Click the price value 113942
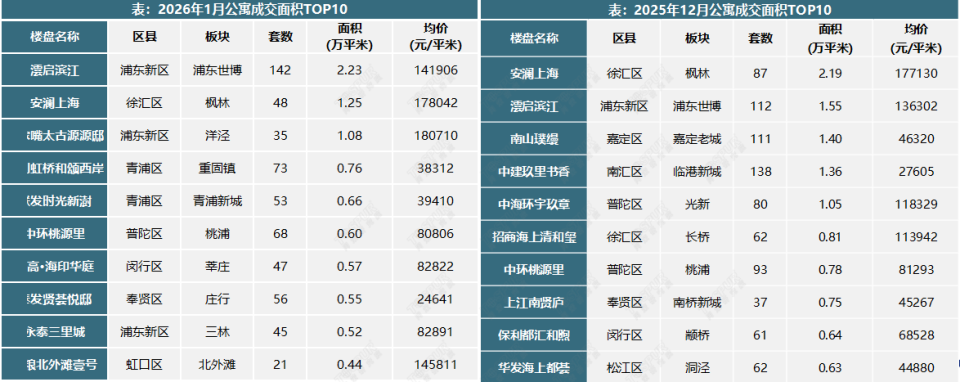The width and height of the screenshot is (960, 382). 915,237
